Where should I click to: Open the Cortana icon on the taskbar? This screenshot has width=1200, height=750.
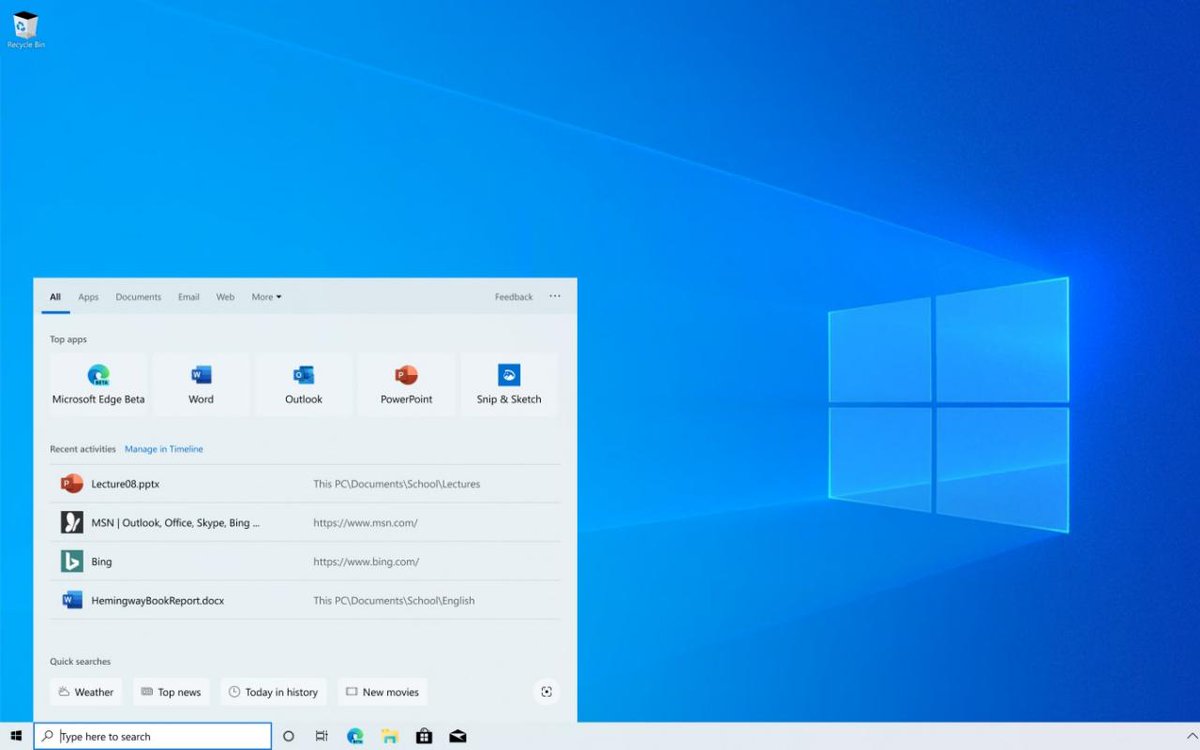pyautogui.click(x=289, y=736)
